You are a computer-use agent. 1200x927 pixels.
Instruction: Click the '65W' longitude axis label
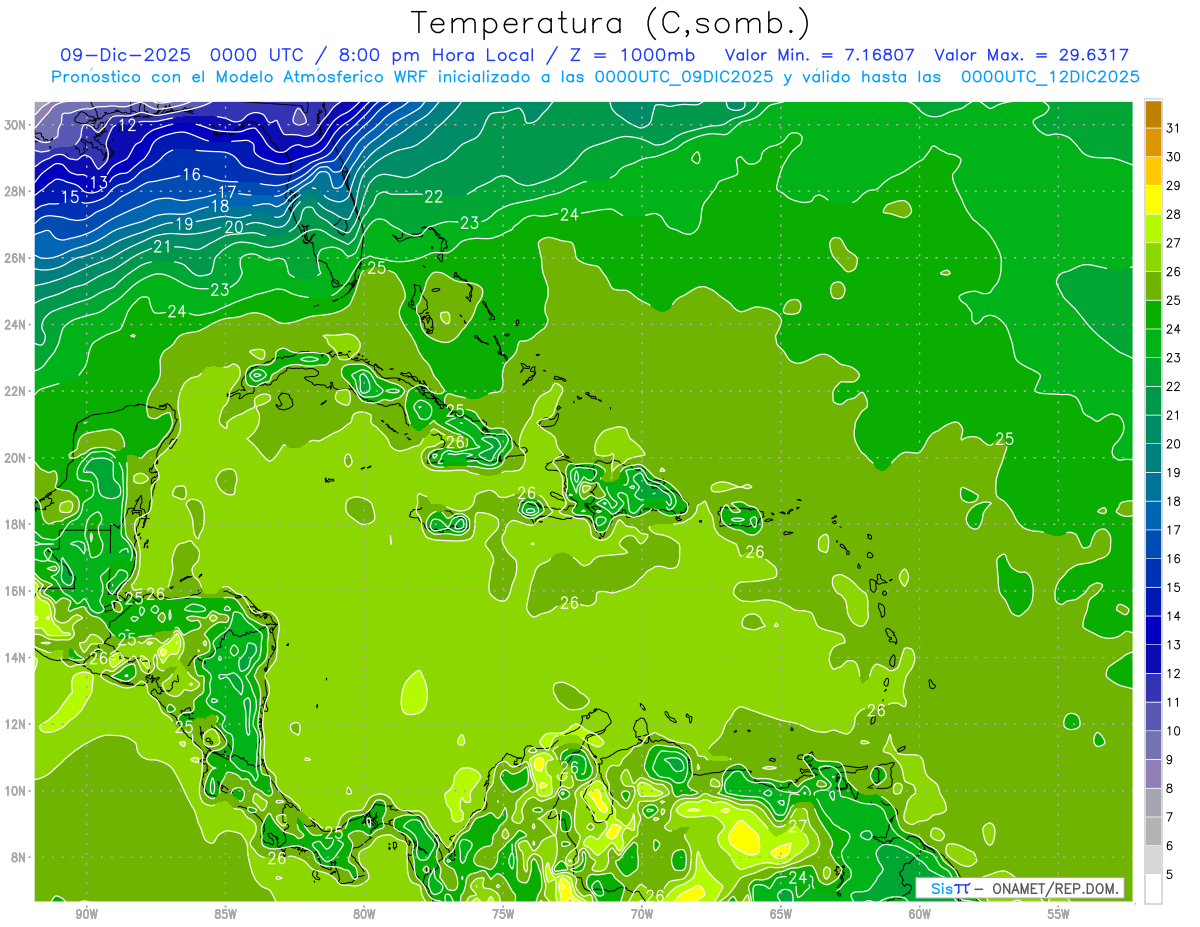tap(781, 914)
